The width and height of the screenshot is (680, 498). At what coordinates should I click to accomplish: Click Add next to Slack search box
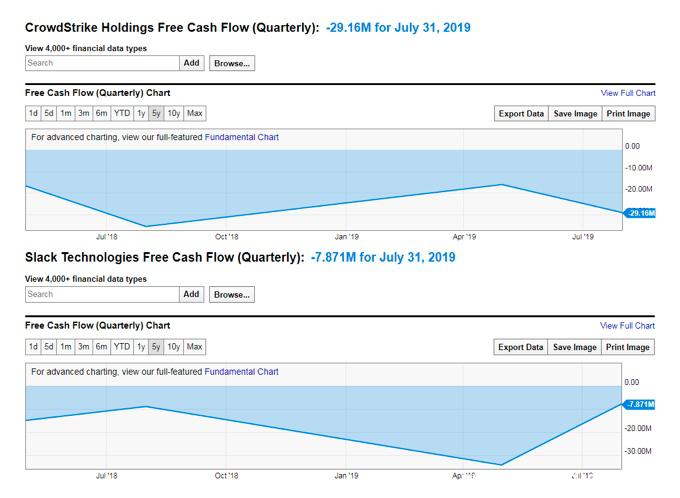point(191,294)
